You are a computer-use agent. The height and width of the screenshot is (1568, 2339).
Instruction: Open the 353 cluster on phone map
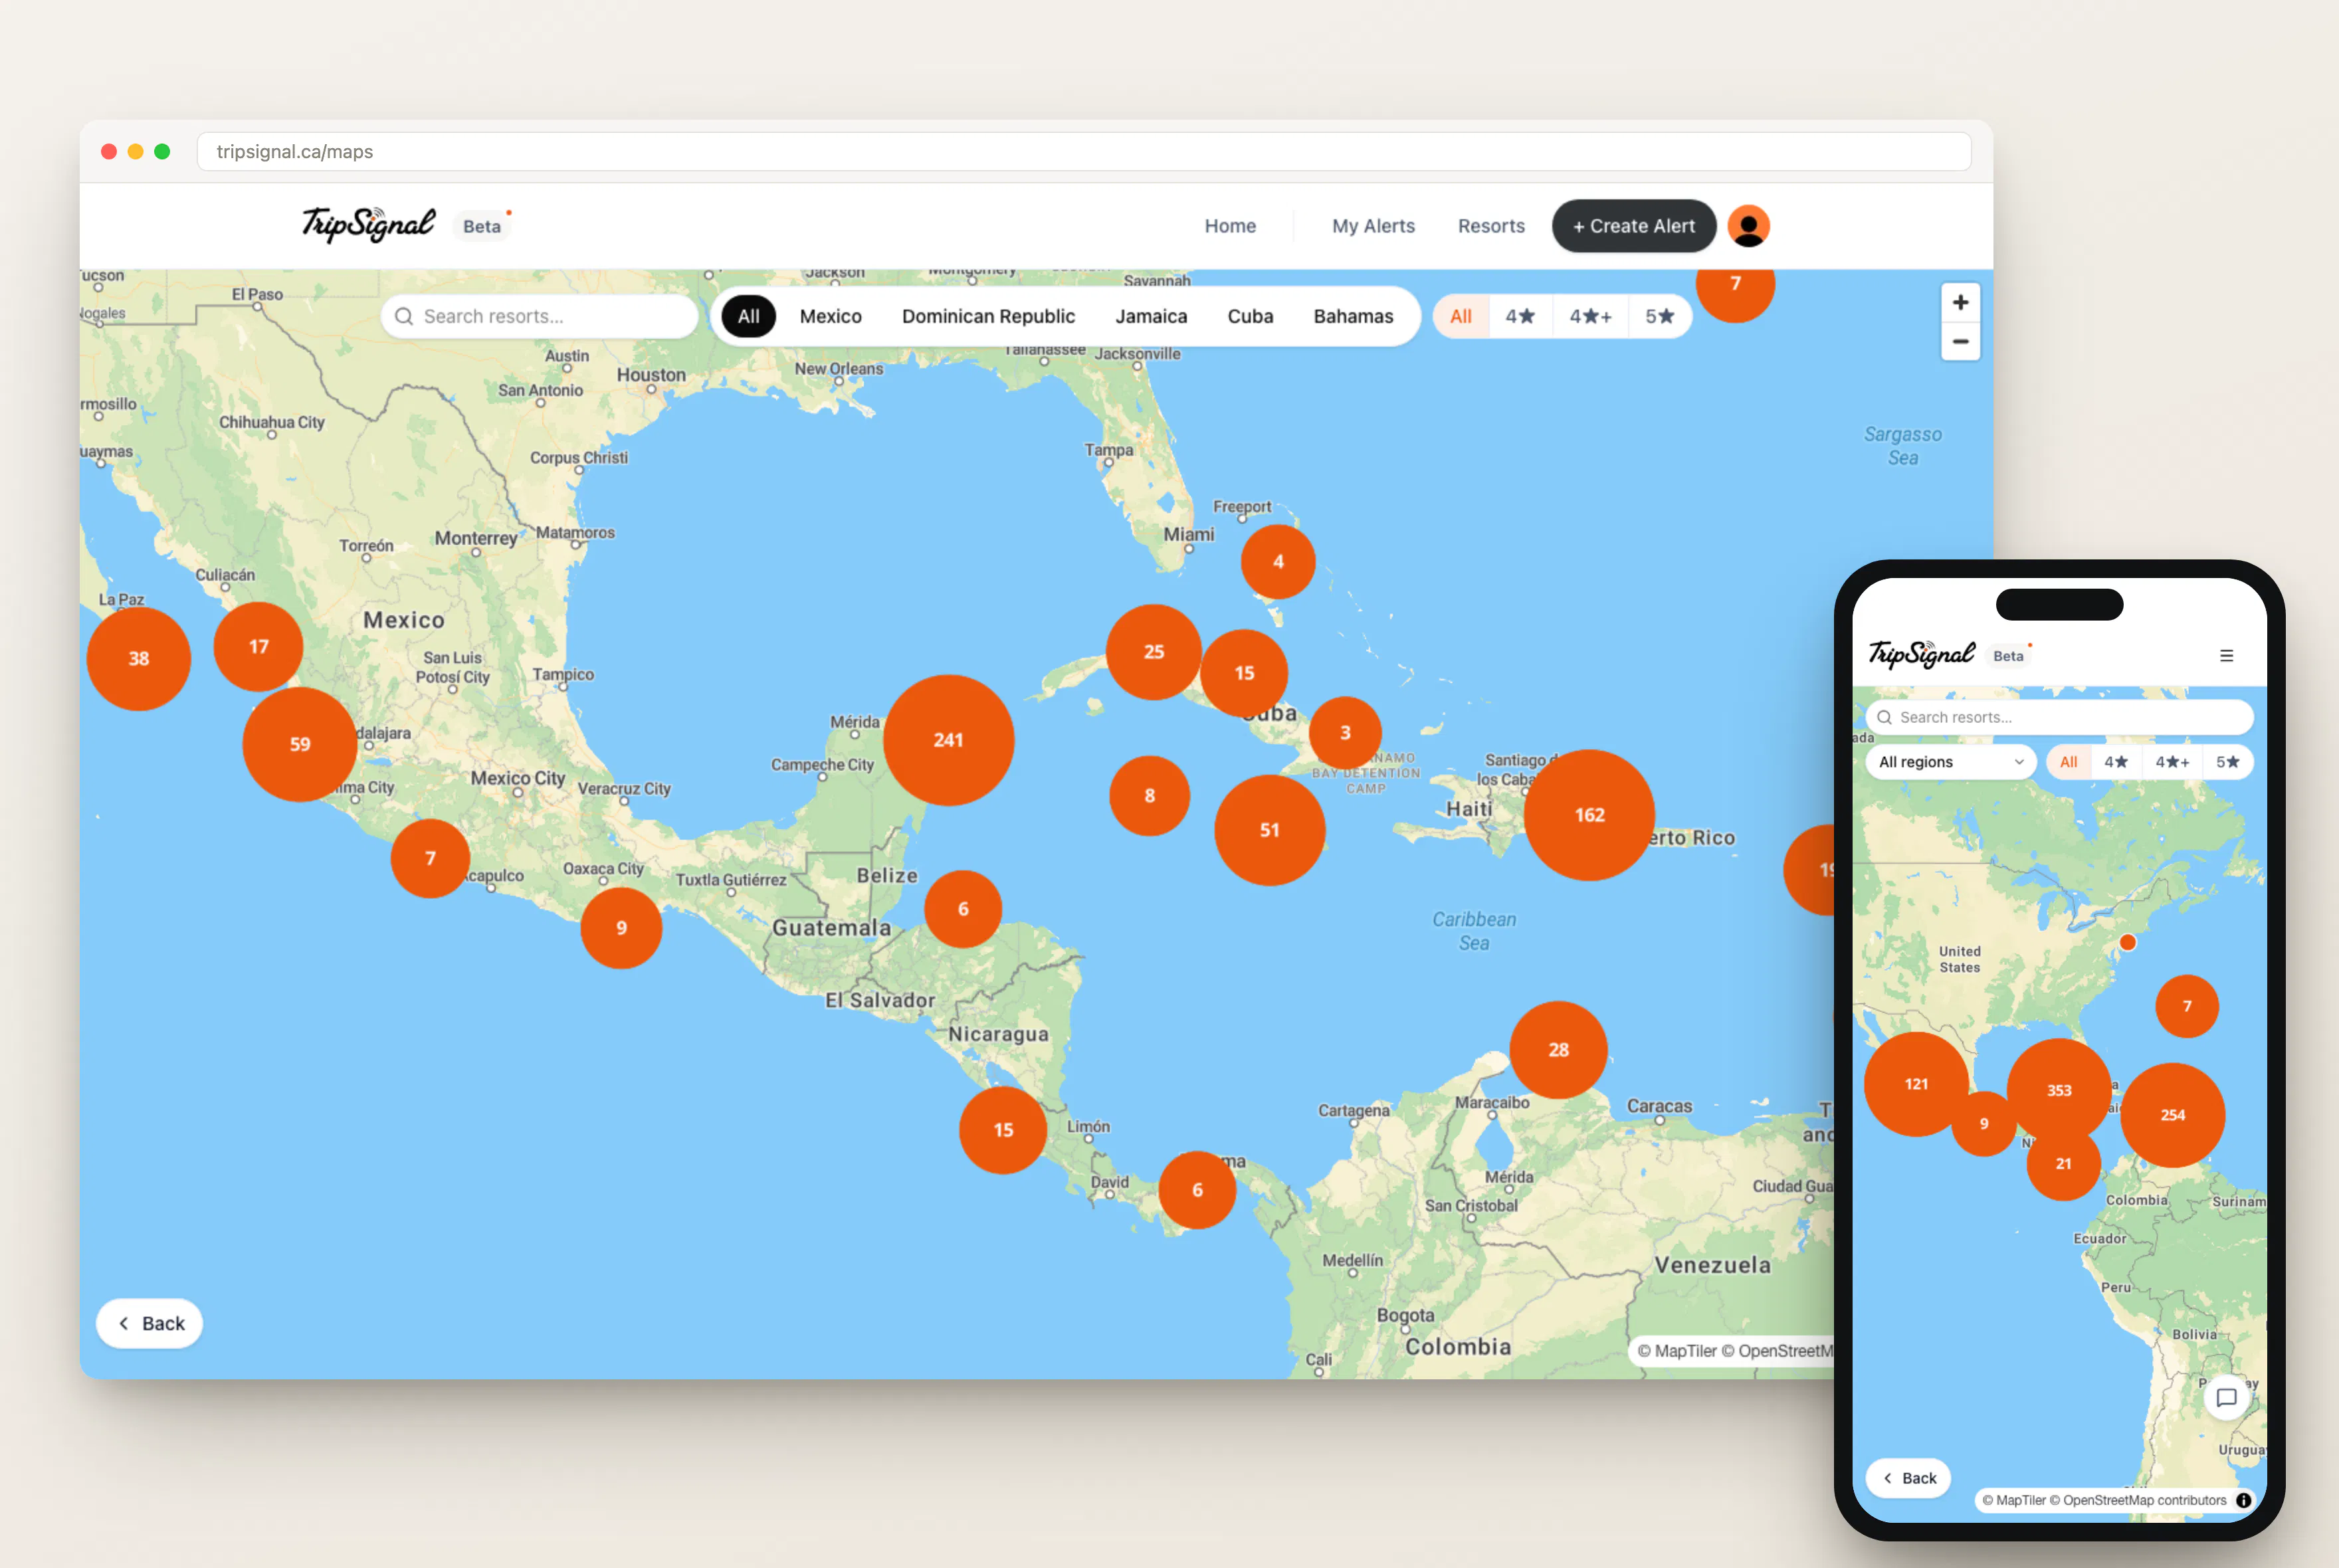(2059, 1090)
